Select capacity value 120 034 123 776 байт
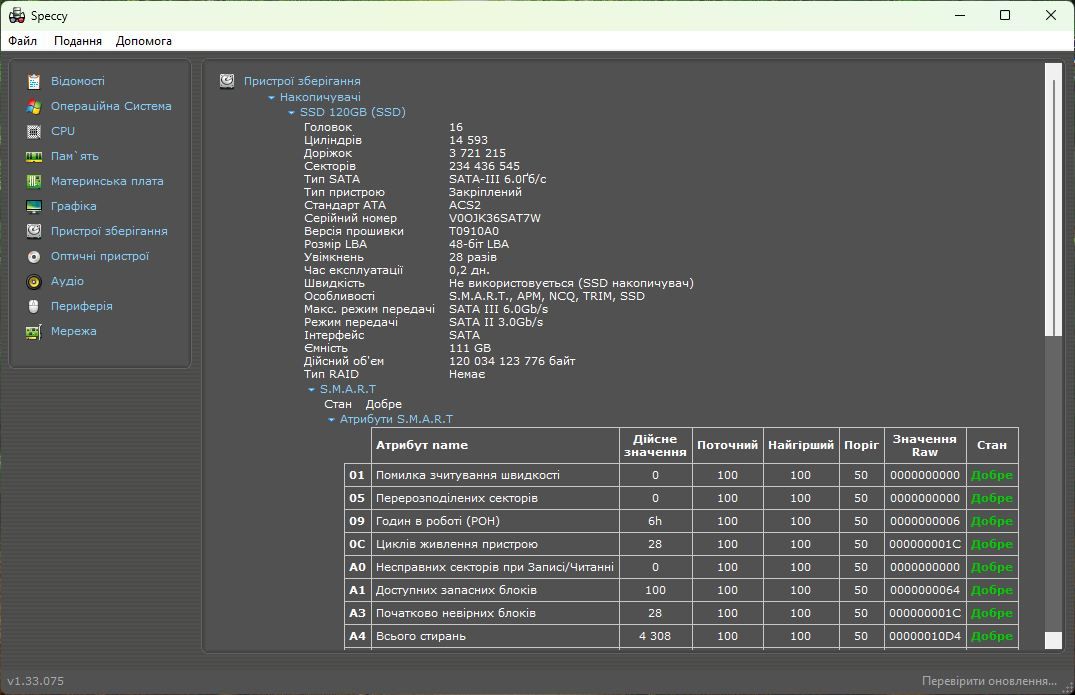 [512, 361]
